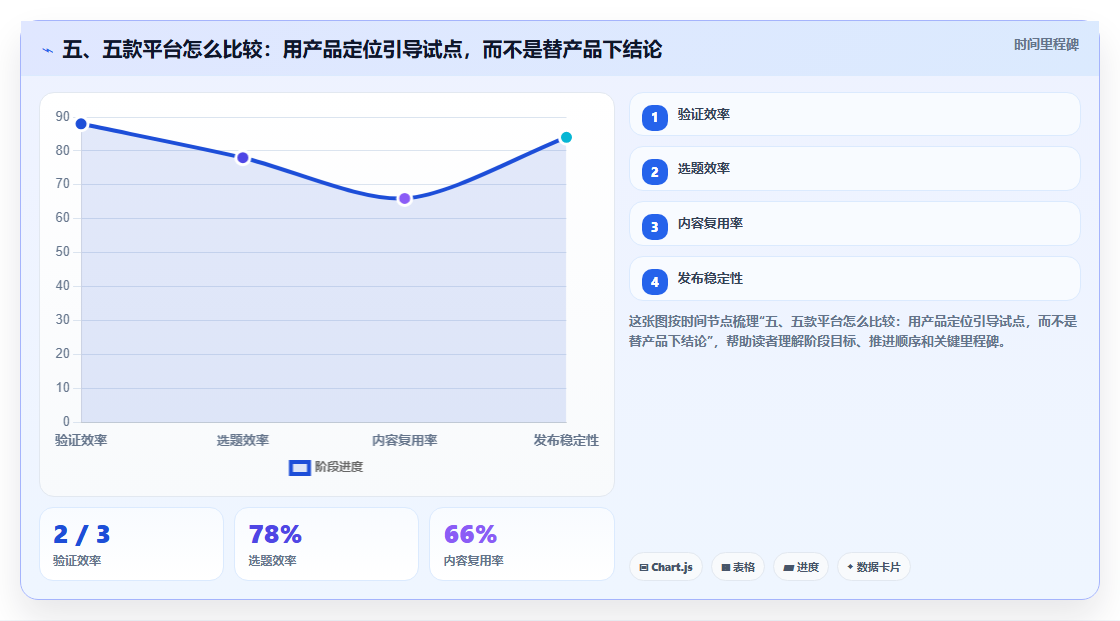Click the Chart.js tag chip
Image resolution: width=1120 pixels, height=621 pixels.
[x=666, y=567]
